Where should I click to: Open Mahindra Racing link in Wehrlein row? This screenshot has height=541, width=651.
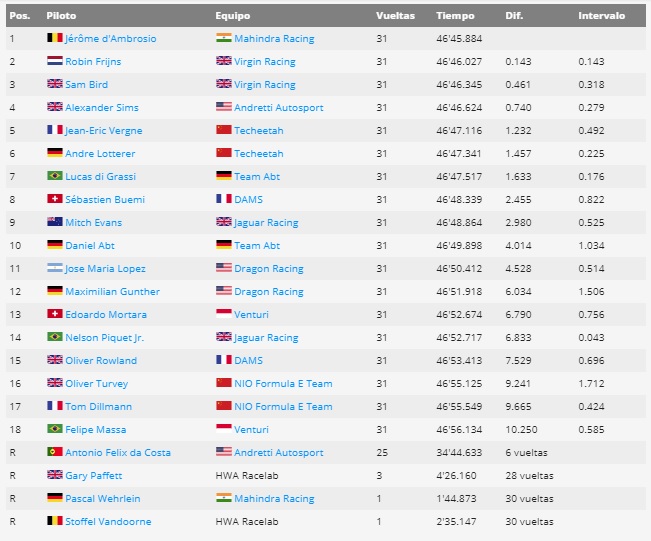pos(274,499)
